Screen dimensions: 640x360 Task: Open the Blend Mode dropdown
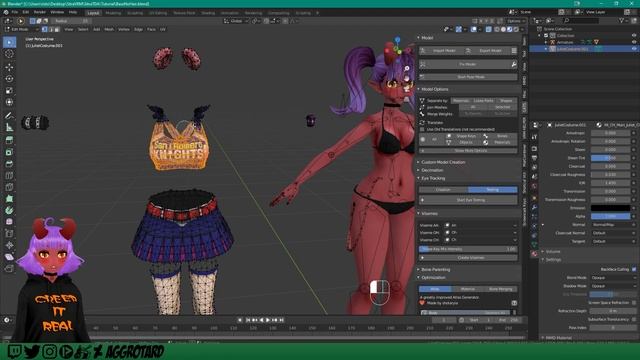[x=613, y=278]
